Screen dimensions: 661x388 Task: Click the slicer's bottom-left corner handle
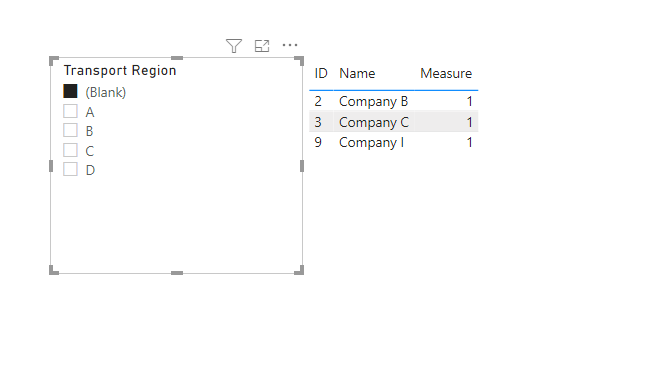point(54,270)
